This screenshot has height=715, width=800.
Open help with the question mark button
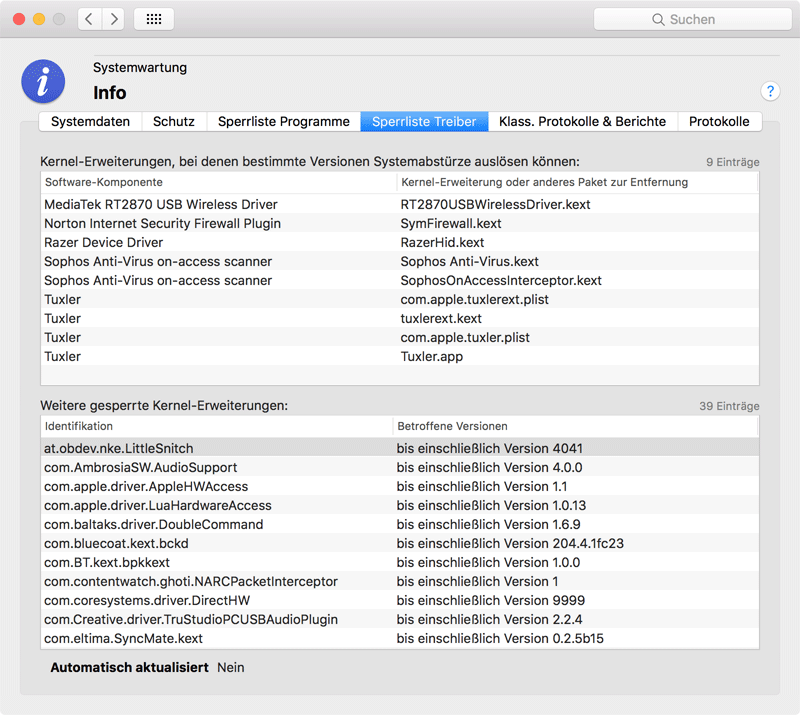[x=770, y=91]
